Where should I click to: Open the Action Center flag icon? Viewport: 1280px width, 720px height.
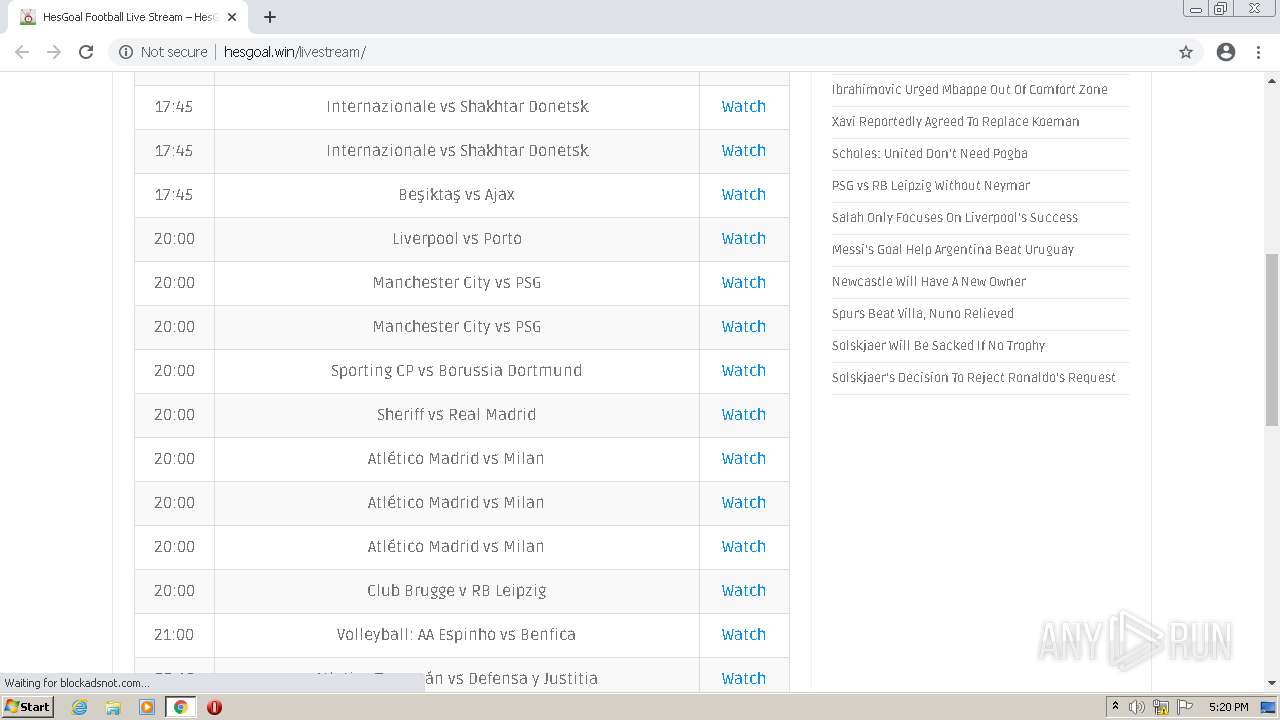1185,707
